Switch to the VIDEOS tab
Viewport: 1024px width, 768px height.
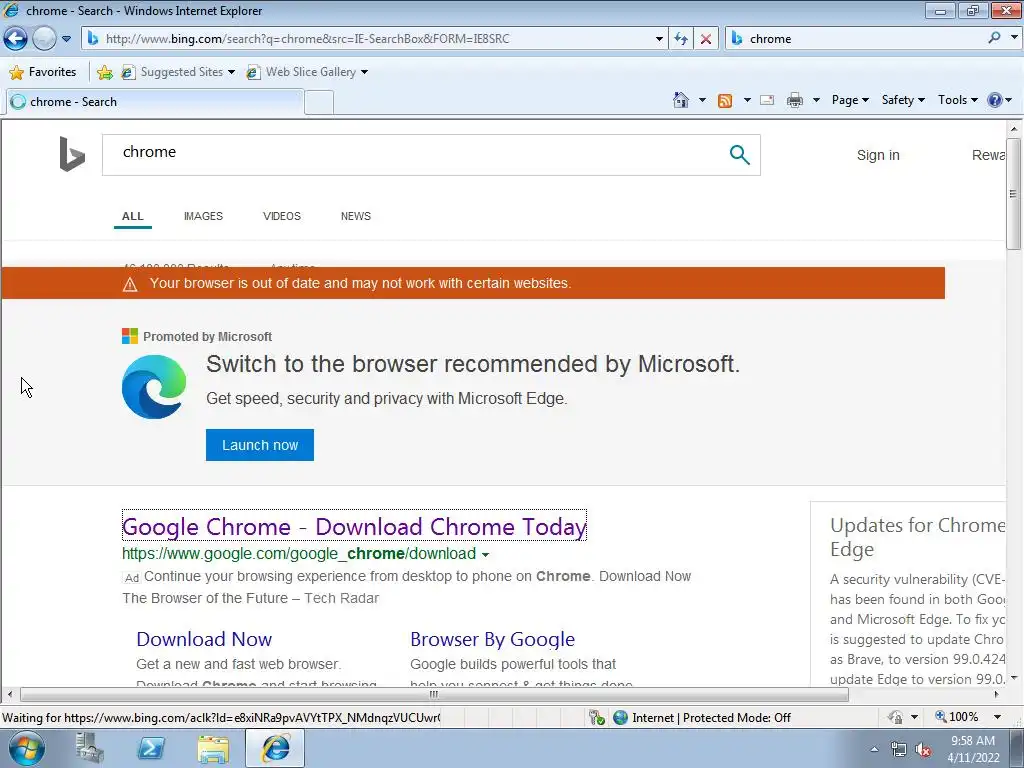[x=281, y=216]
